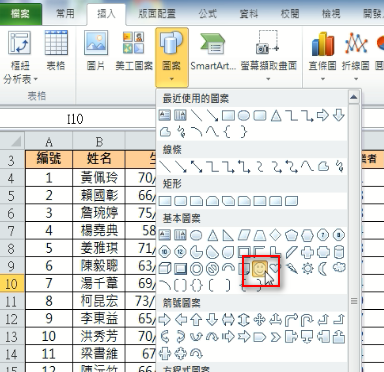
Task: Select the cross shape in basic shapes
Action: pyautogui.click(x=307, y=252)
